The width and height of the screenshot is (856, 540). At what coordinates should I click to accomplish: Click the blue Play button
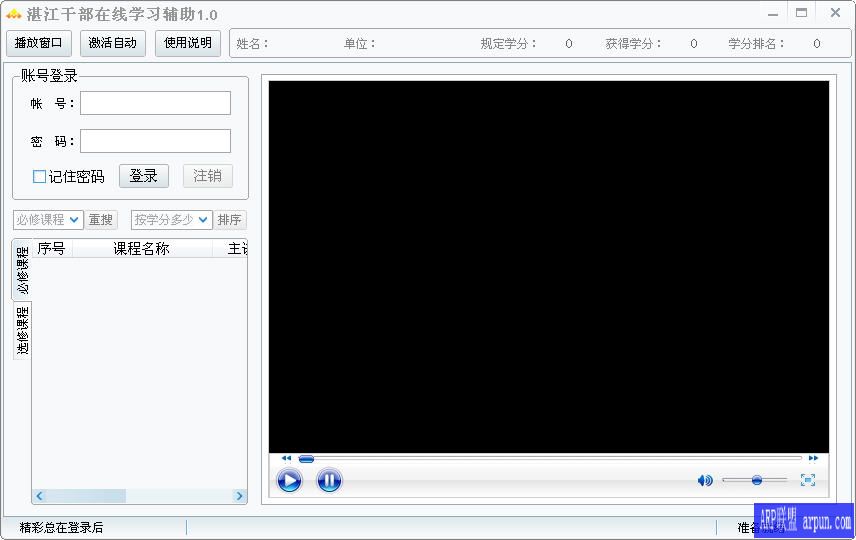(x=289, y=481)
